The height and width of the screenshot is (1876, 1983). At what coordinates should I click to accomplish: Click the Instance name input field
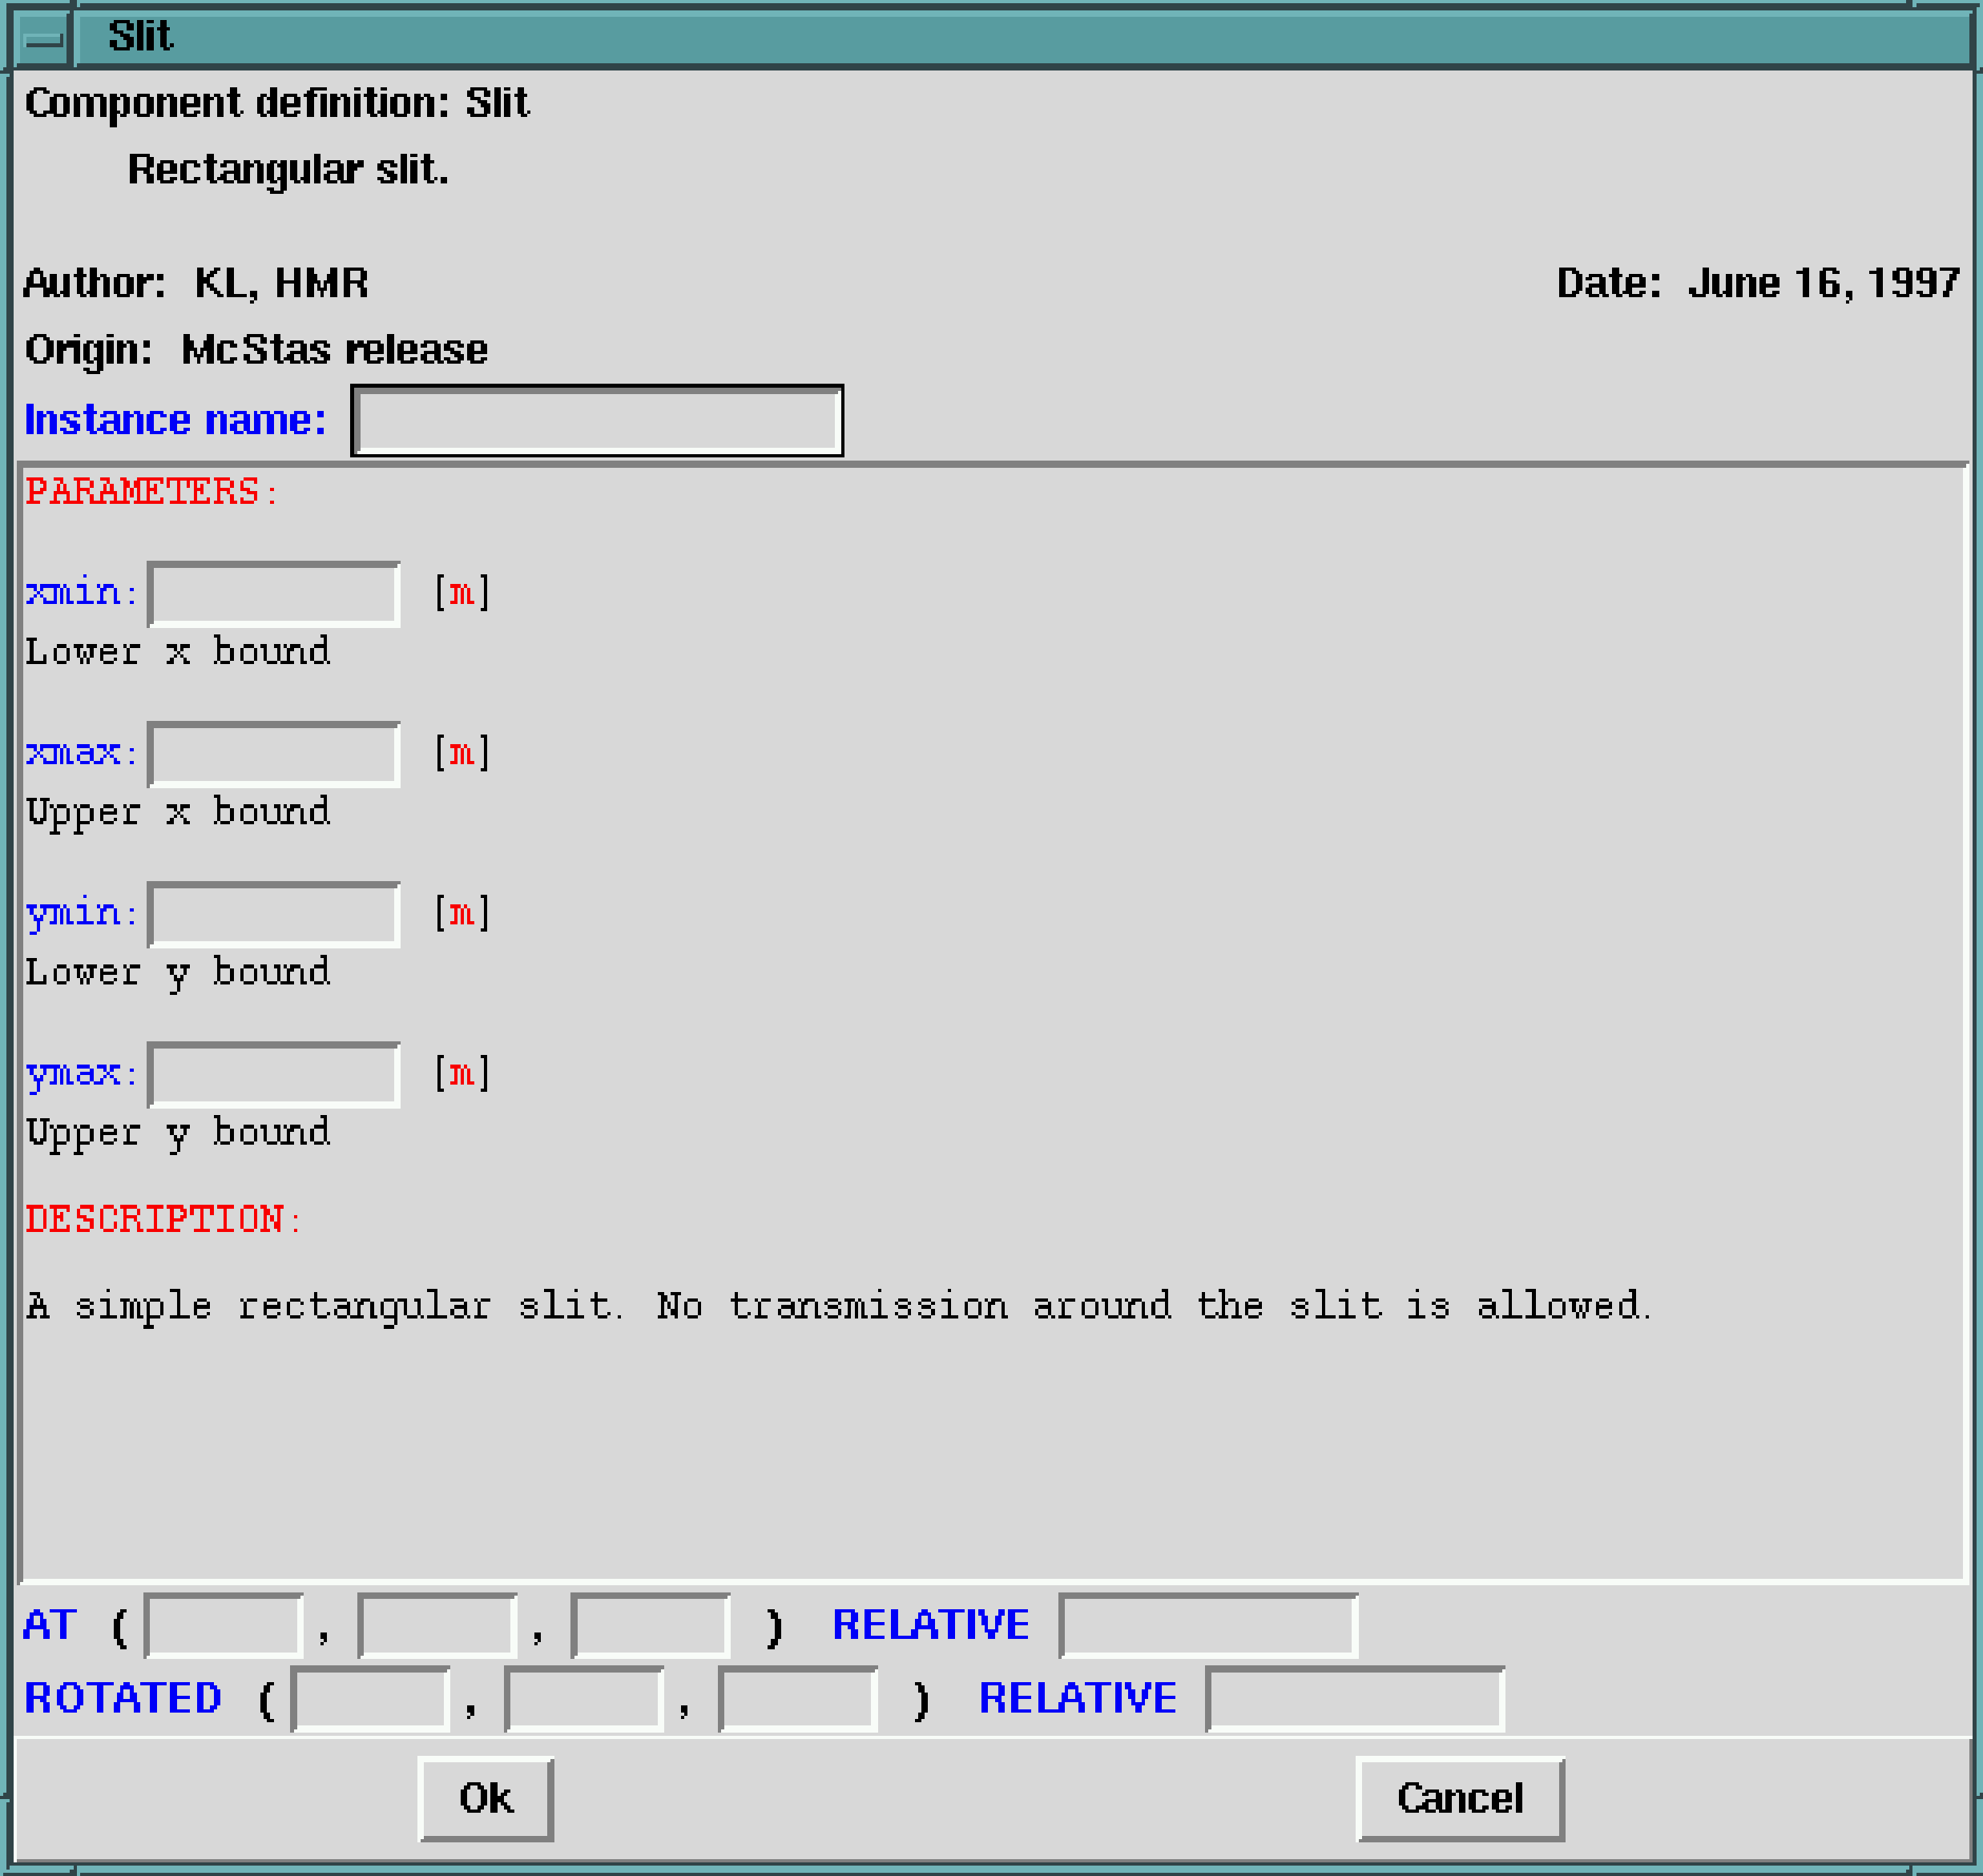(597, 420)
